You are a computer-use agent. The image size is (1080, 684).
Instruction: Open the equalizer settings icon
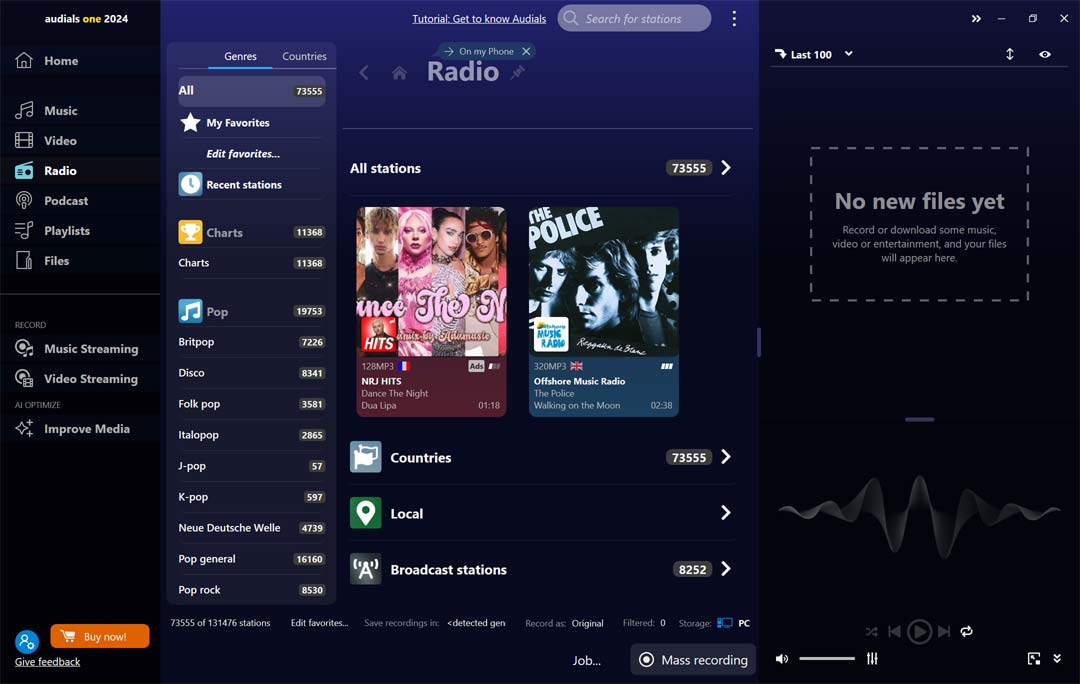click(873, 659)
